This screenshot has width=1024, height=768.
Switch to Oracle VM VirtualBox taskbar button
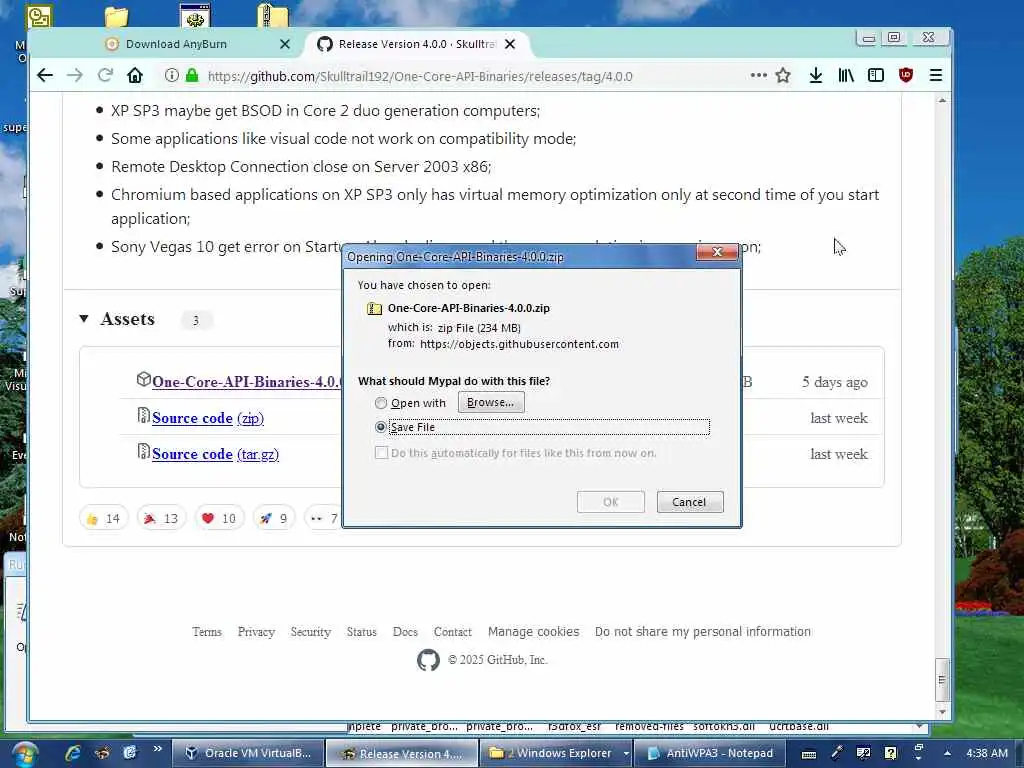point(249,753)
